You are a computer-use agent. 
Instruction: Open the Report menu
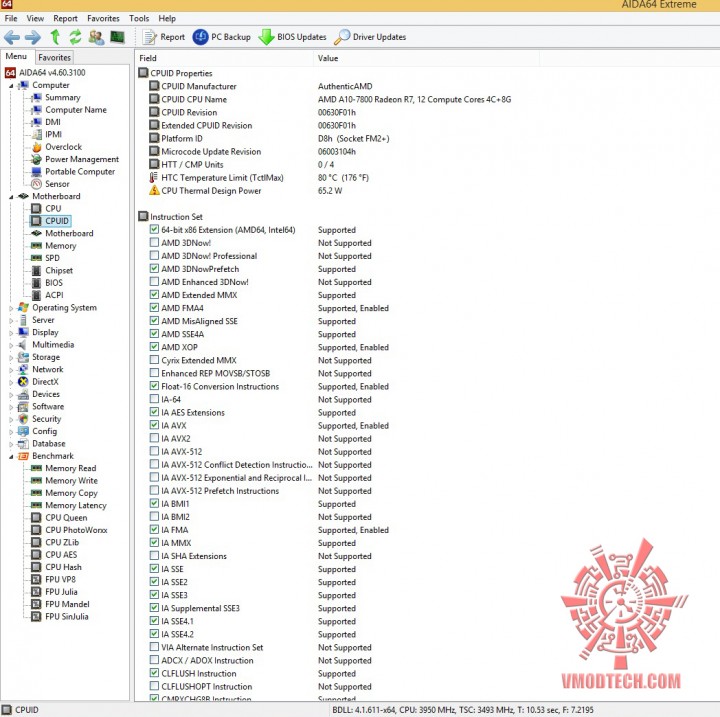coord(65,18)
